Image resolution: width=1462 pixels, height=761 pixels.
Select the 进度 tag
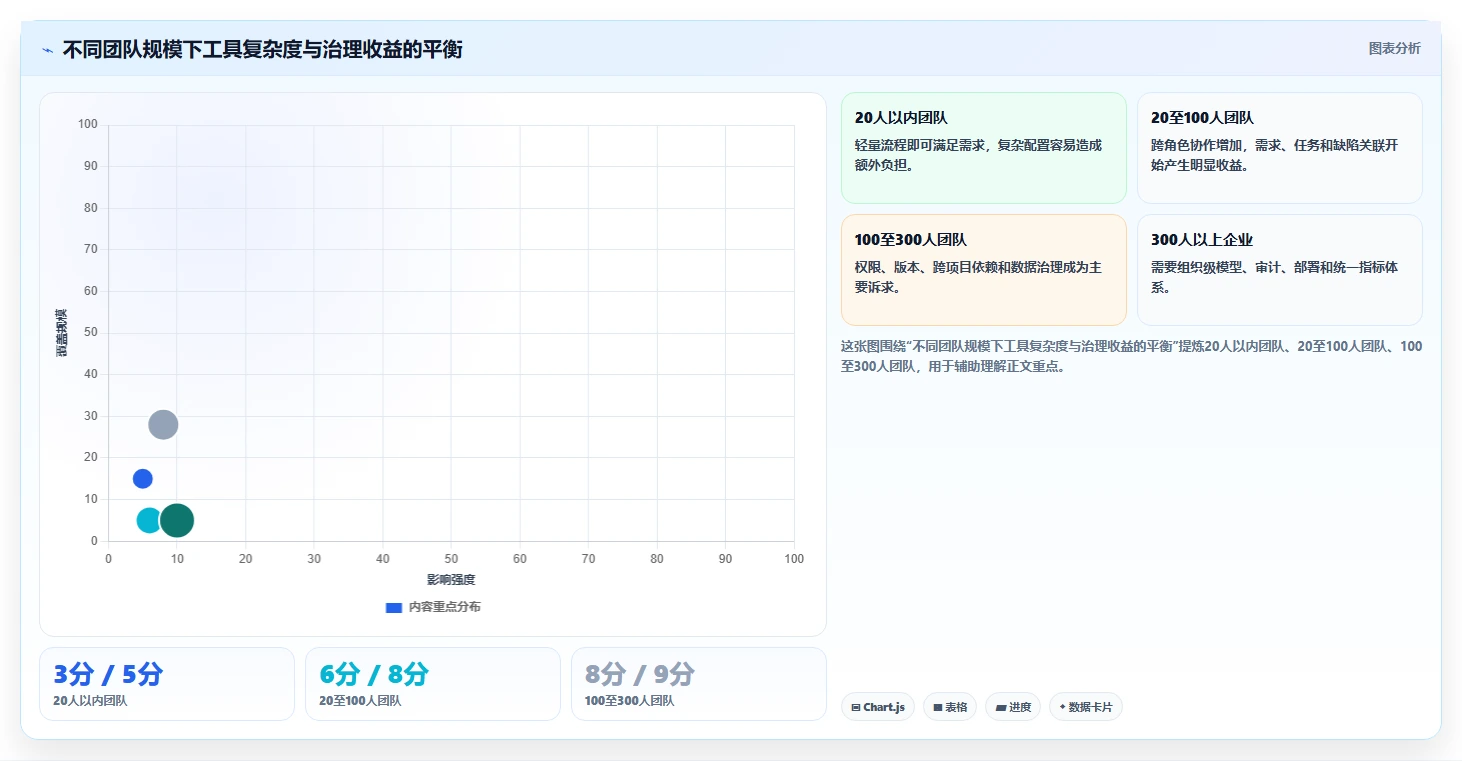[x=1013, y=707]
